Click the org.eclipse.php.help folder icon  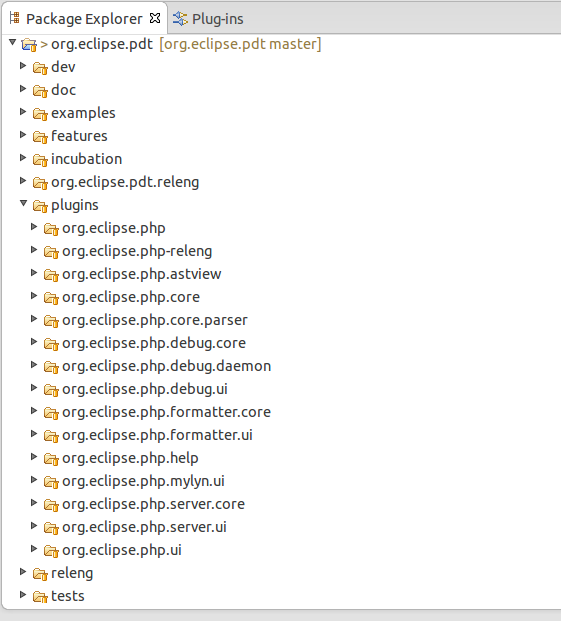(x=51, y=459)
